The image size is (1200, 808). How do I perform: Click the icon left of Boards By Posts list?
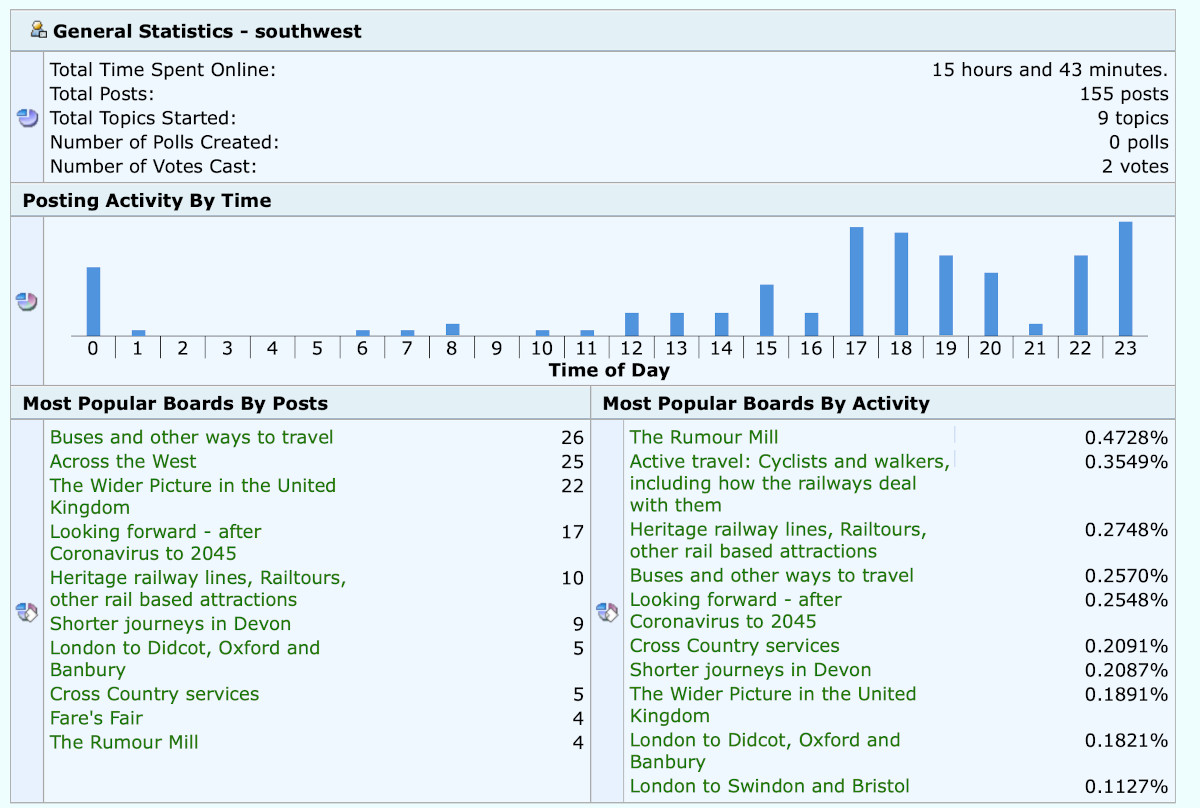pos(27,612)
